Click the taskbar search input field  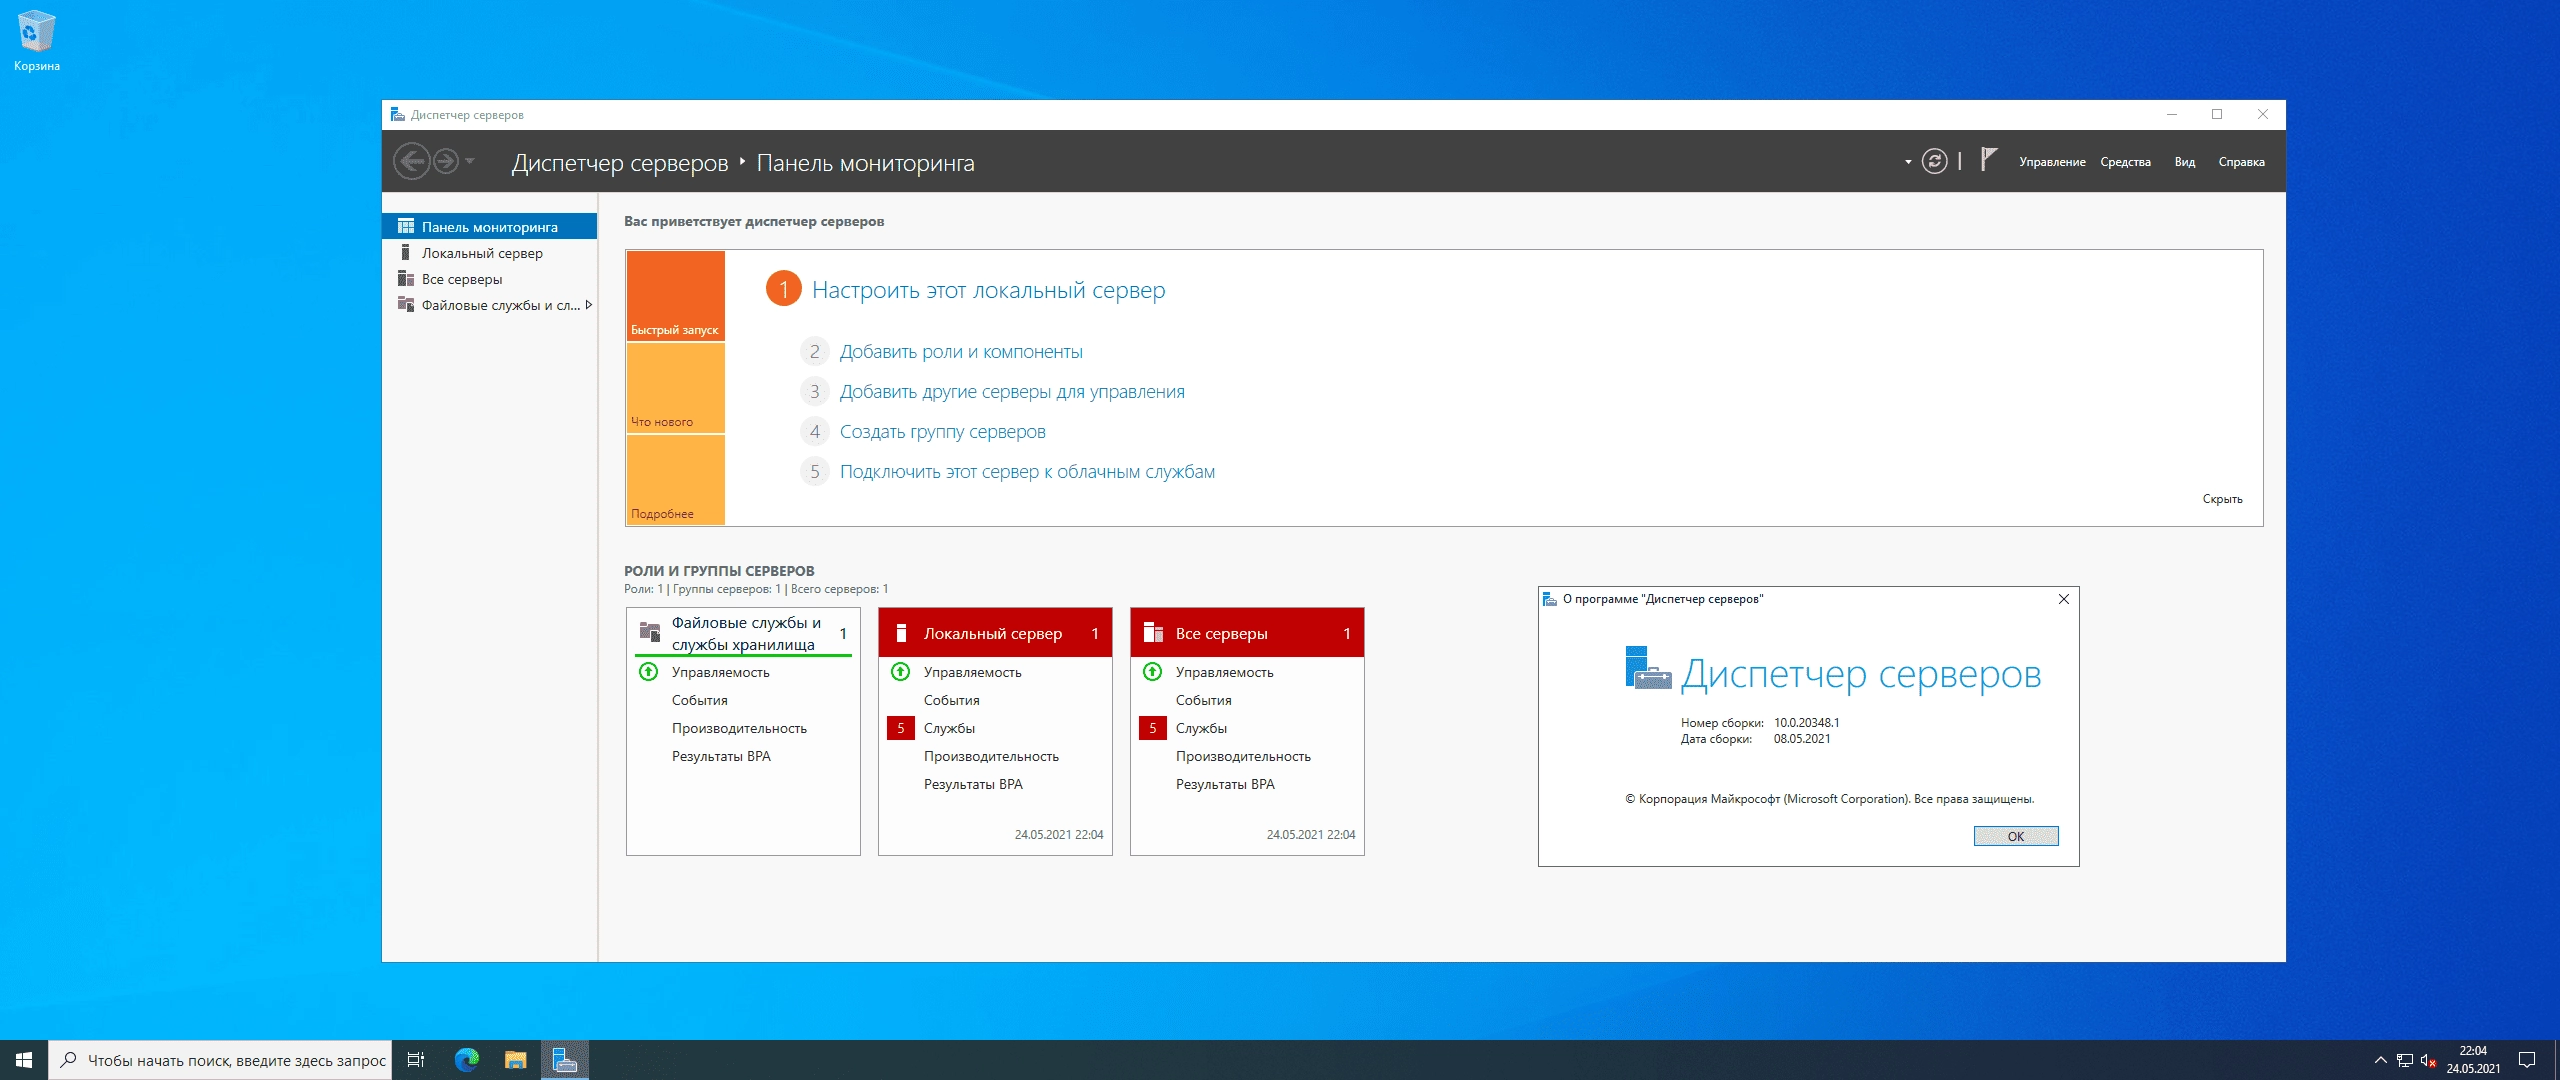point(220,1060)
